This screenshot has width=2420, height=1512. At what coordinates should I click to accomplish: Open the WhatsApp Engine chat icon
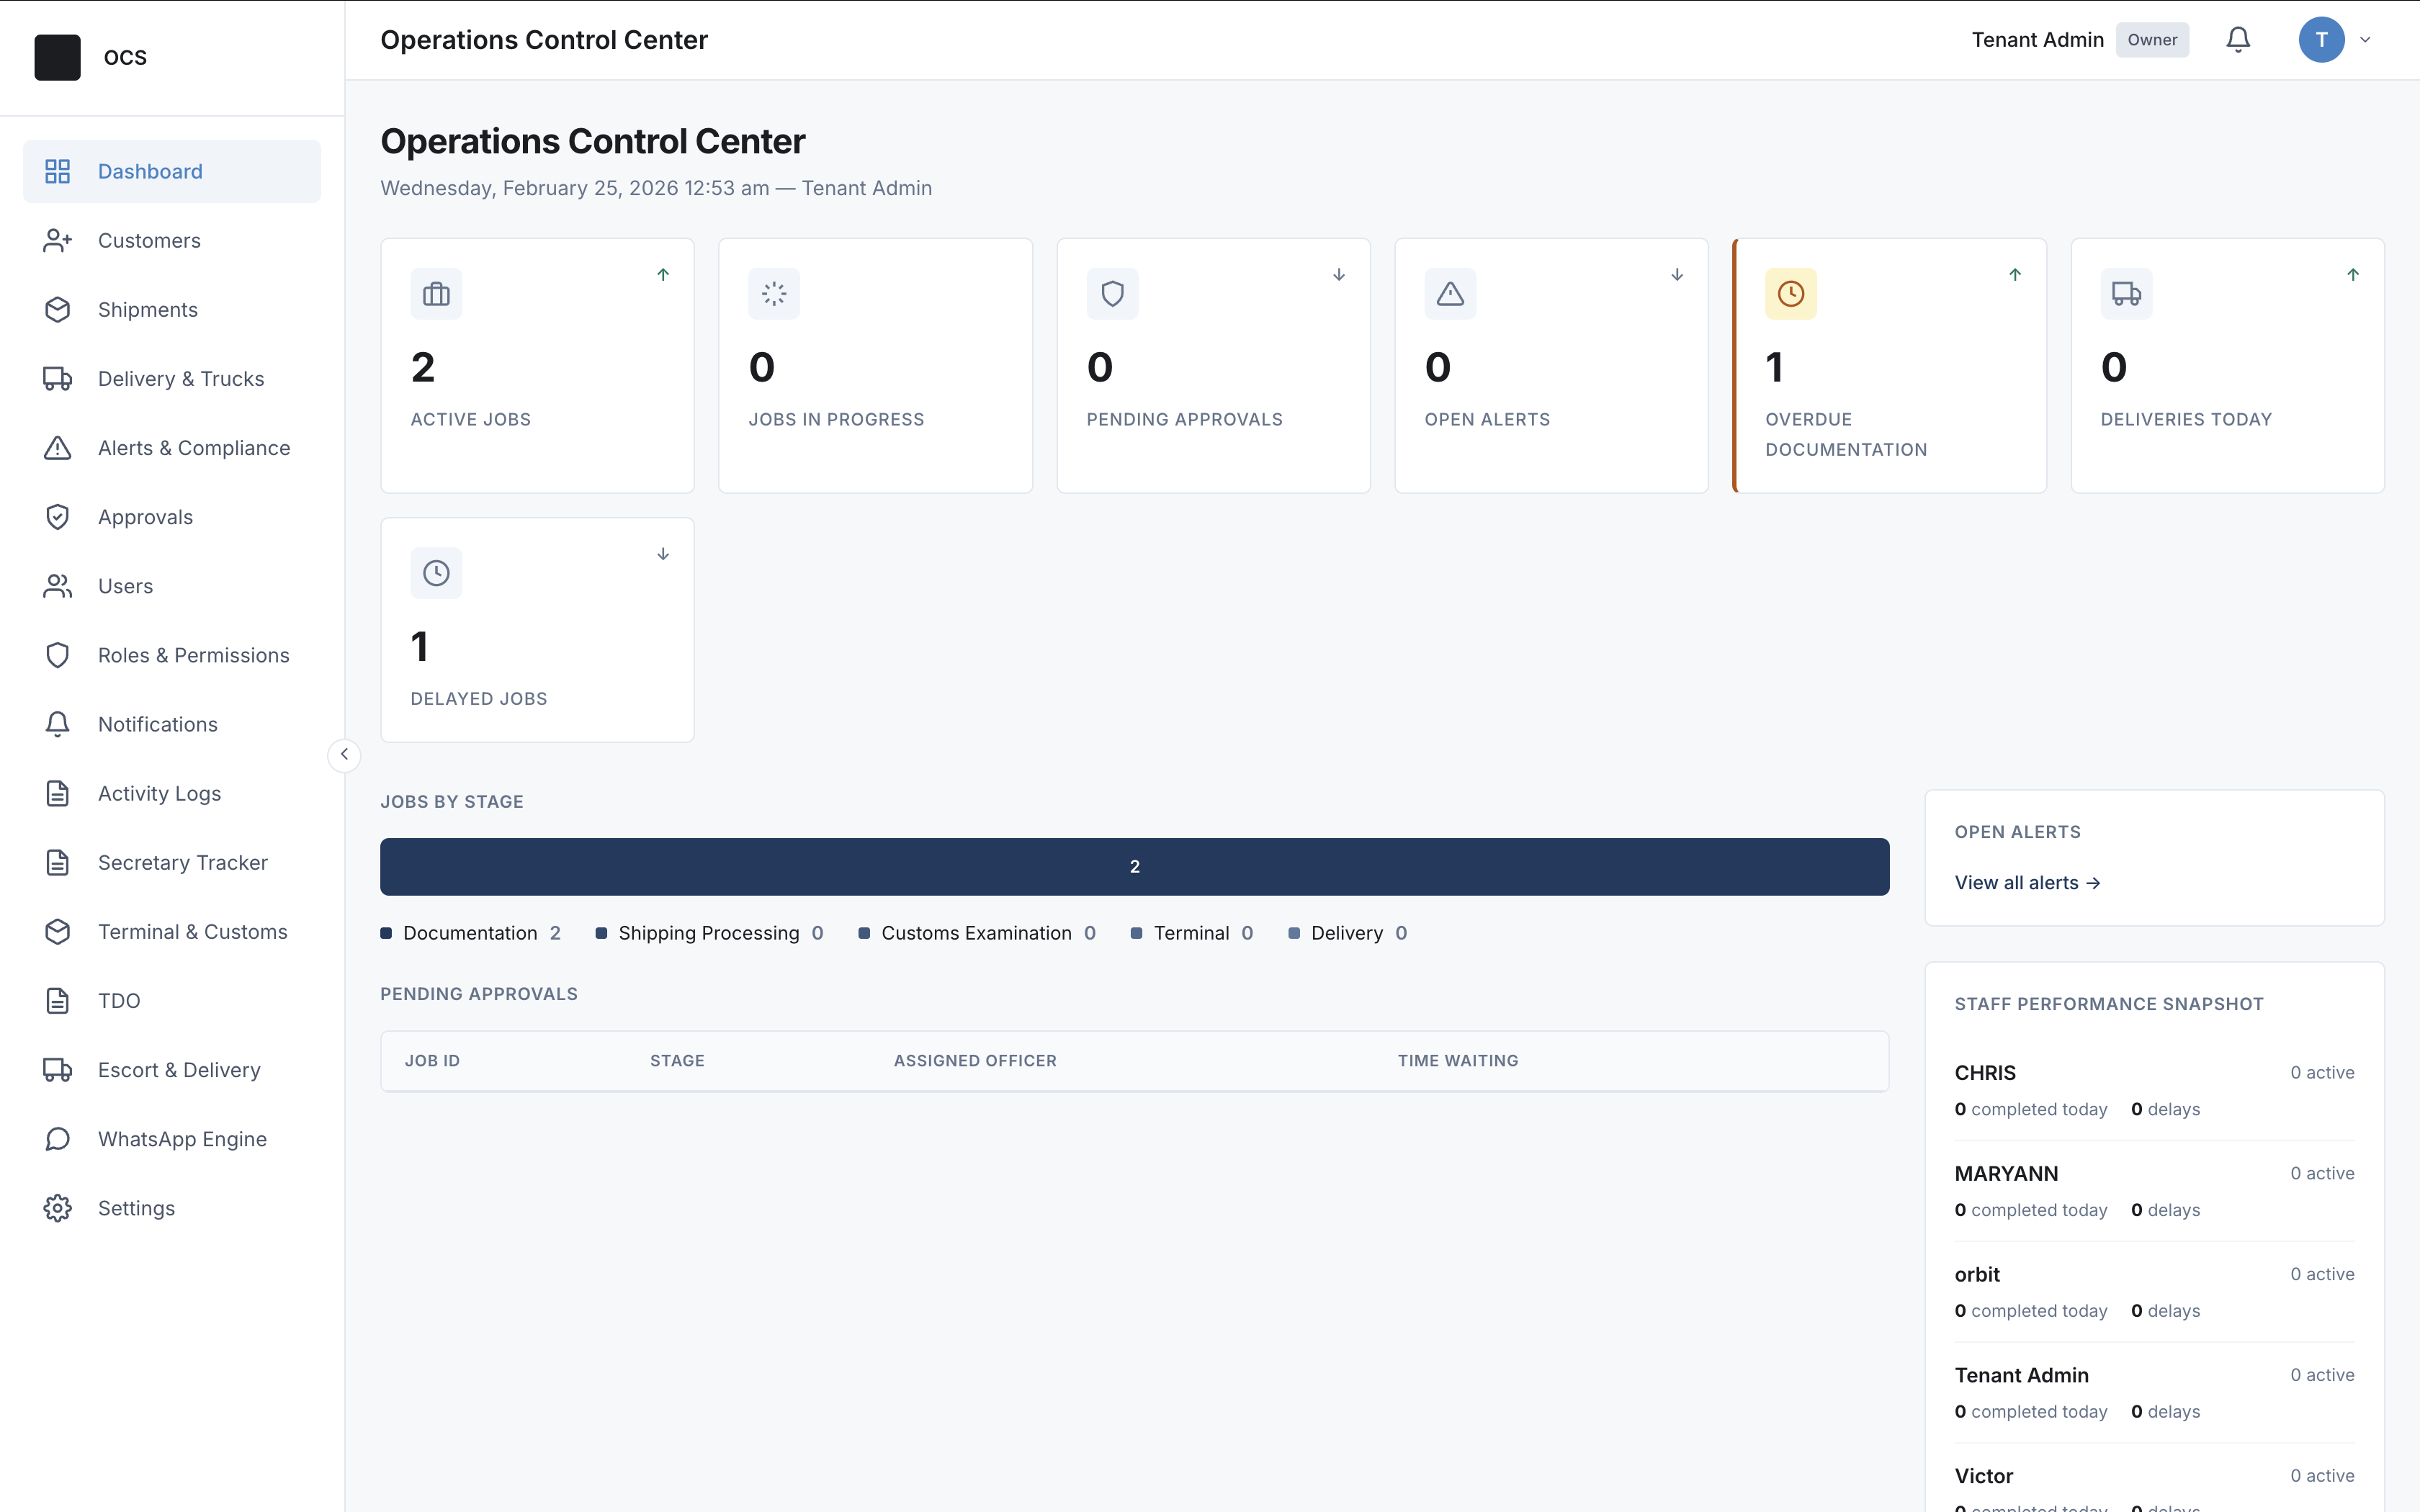(57, 1139)
